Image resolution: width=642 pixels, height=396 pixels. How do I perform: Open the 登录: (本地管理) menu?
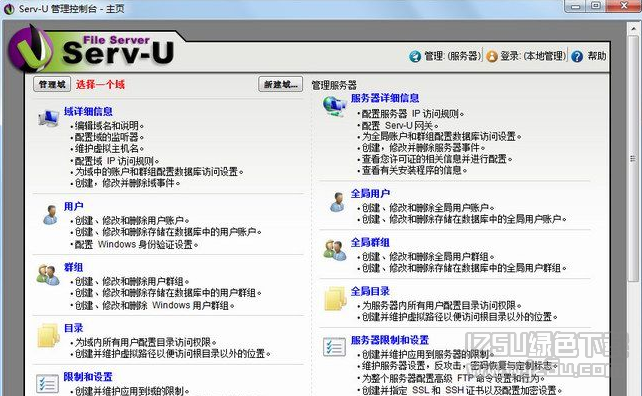coord(533,56)
